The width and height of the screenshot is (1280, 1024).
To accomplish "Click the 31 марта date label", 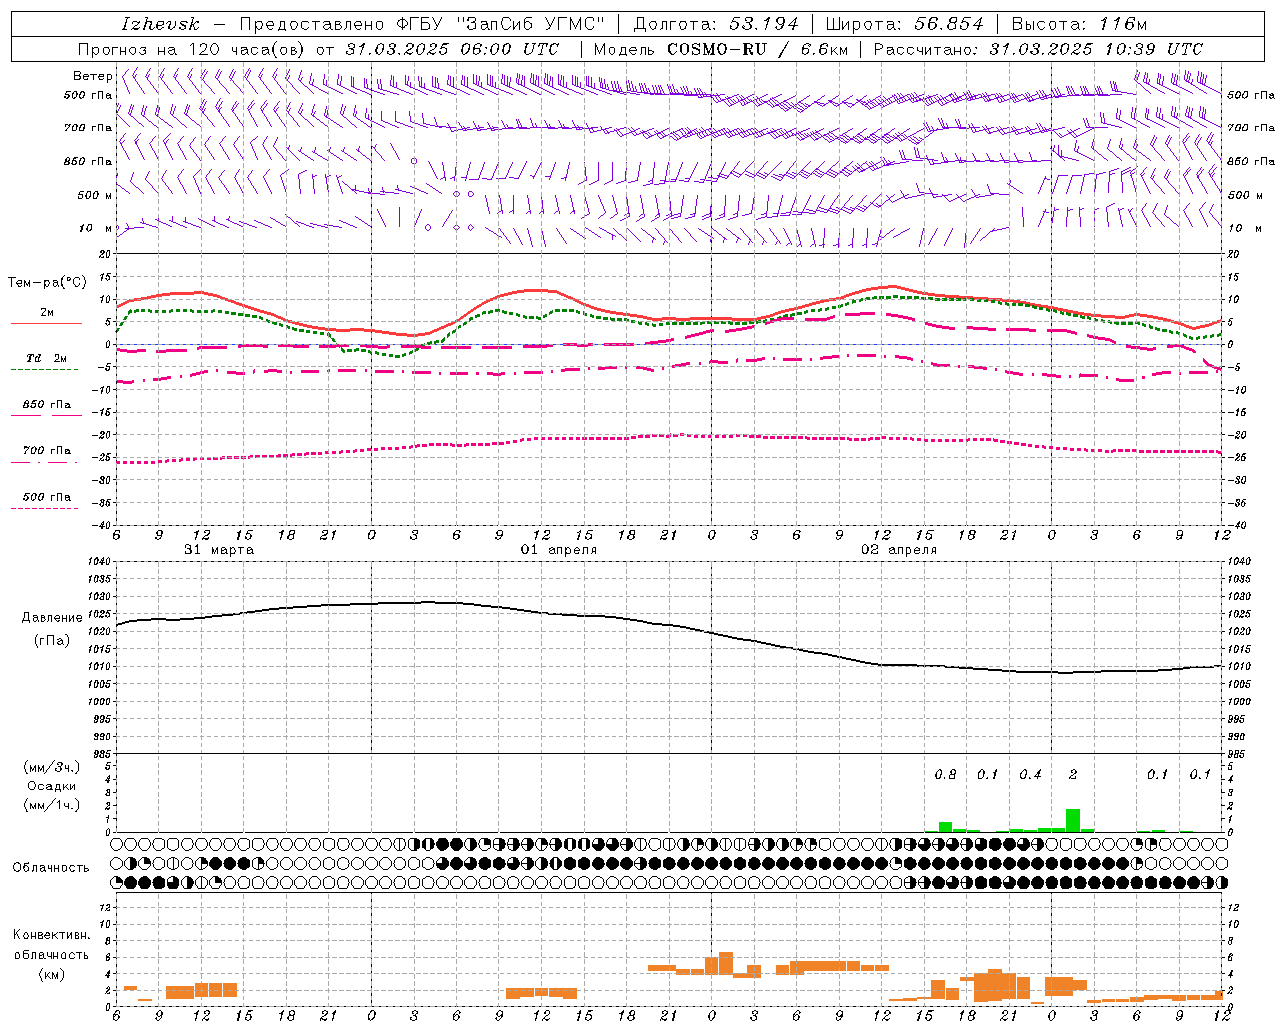I will pyautogui.click(x=219, y=550).
